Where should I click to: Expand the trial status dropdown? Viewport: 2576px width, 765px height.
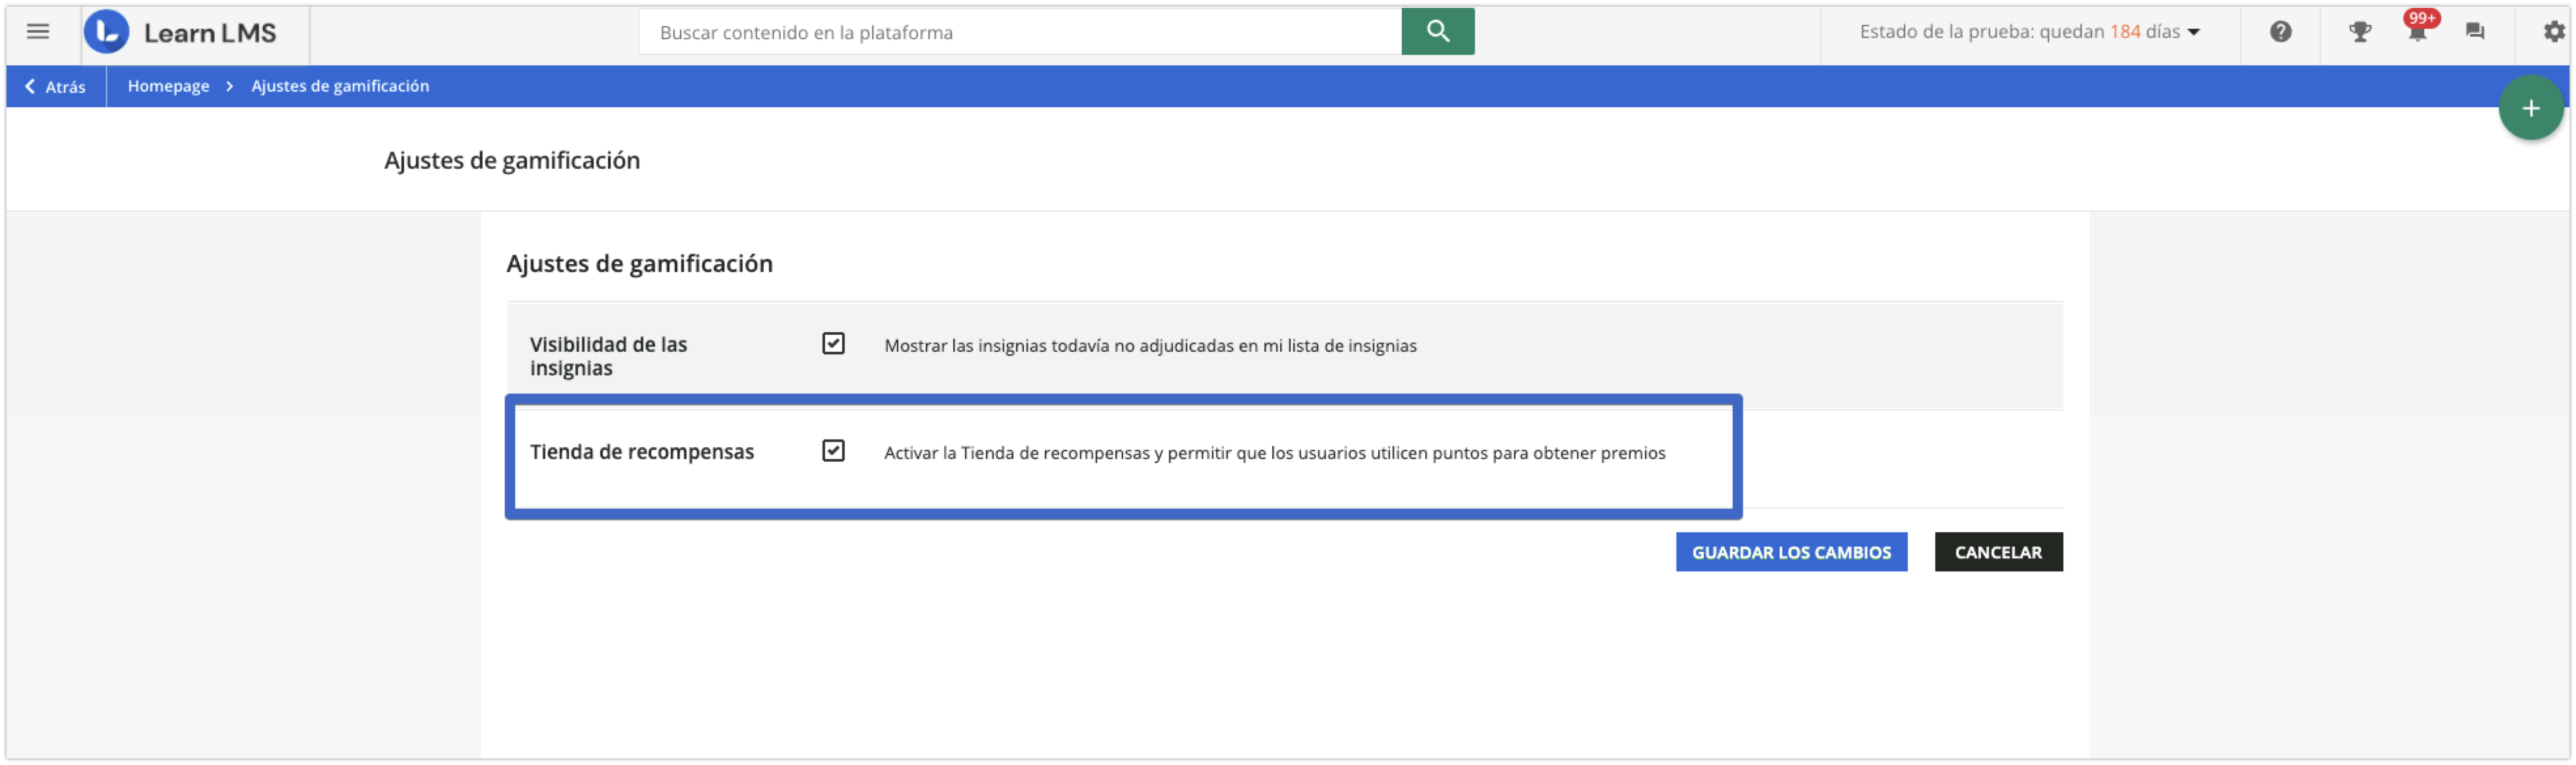tap(2029, 32)
